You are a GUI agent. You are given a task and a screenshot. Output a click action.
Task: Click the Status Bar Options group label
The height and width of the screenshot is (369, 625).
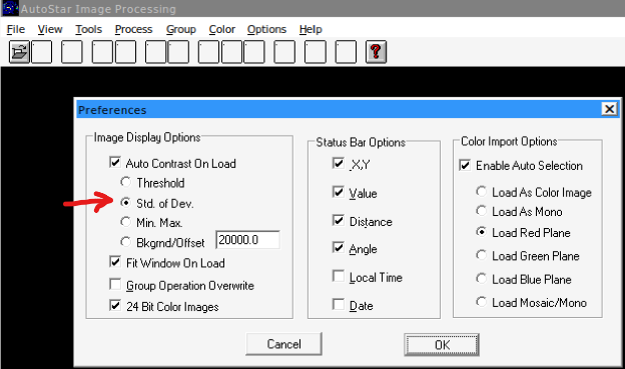(x=360, y=142)
